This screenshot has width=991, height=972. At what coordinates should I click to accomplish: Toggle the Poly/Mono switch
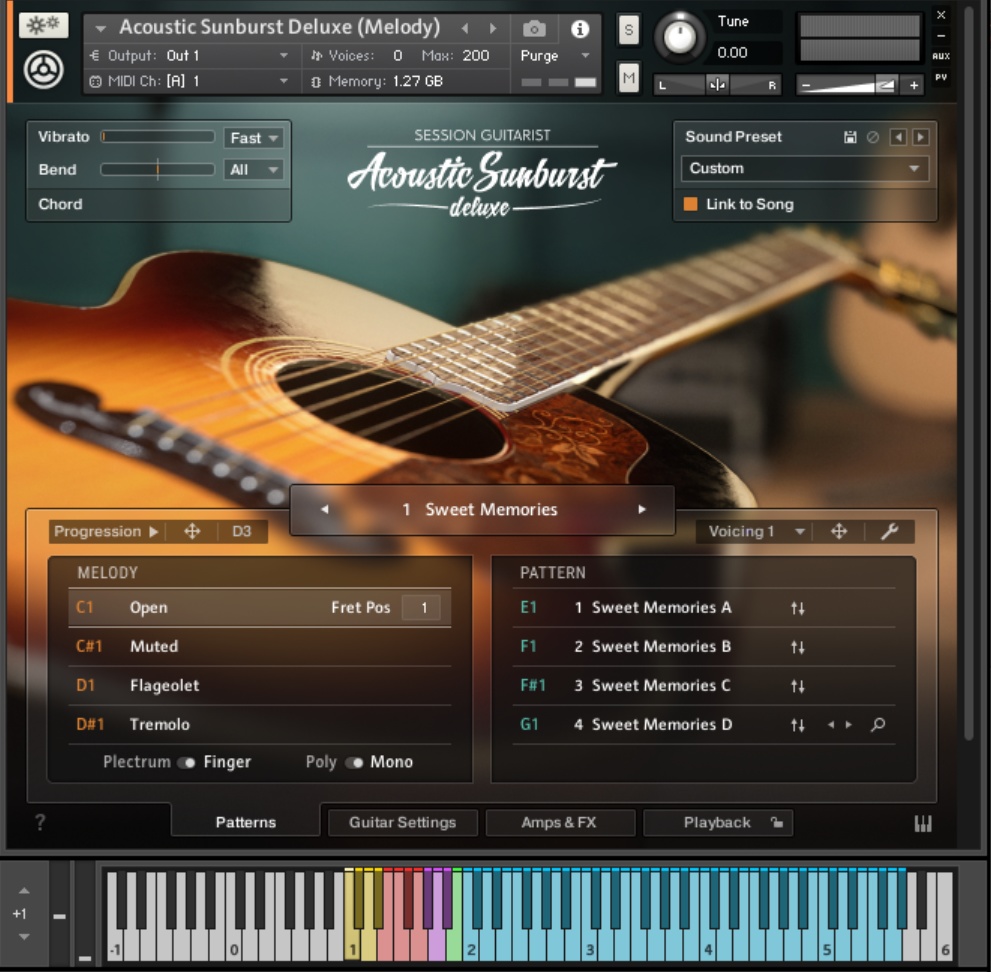pyautogui.click(x=354, y=762)
